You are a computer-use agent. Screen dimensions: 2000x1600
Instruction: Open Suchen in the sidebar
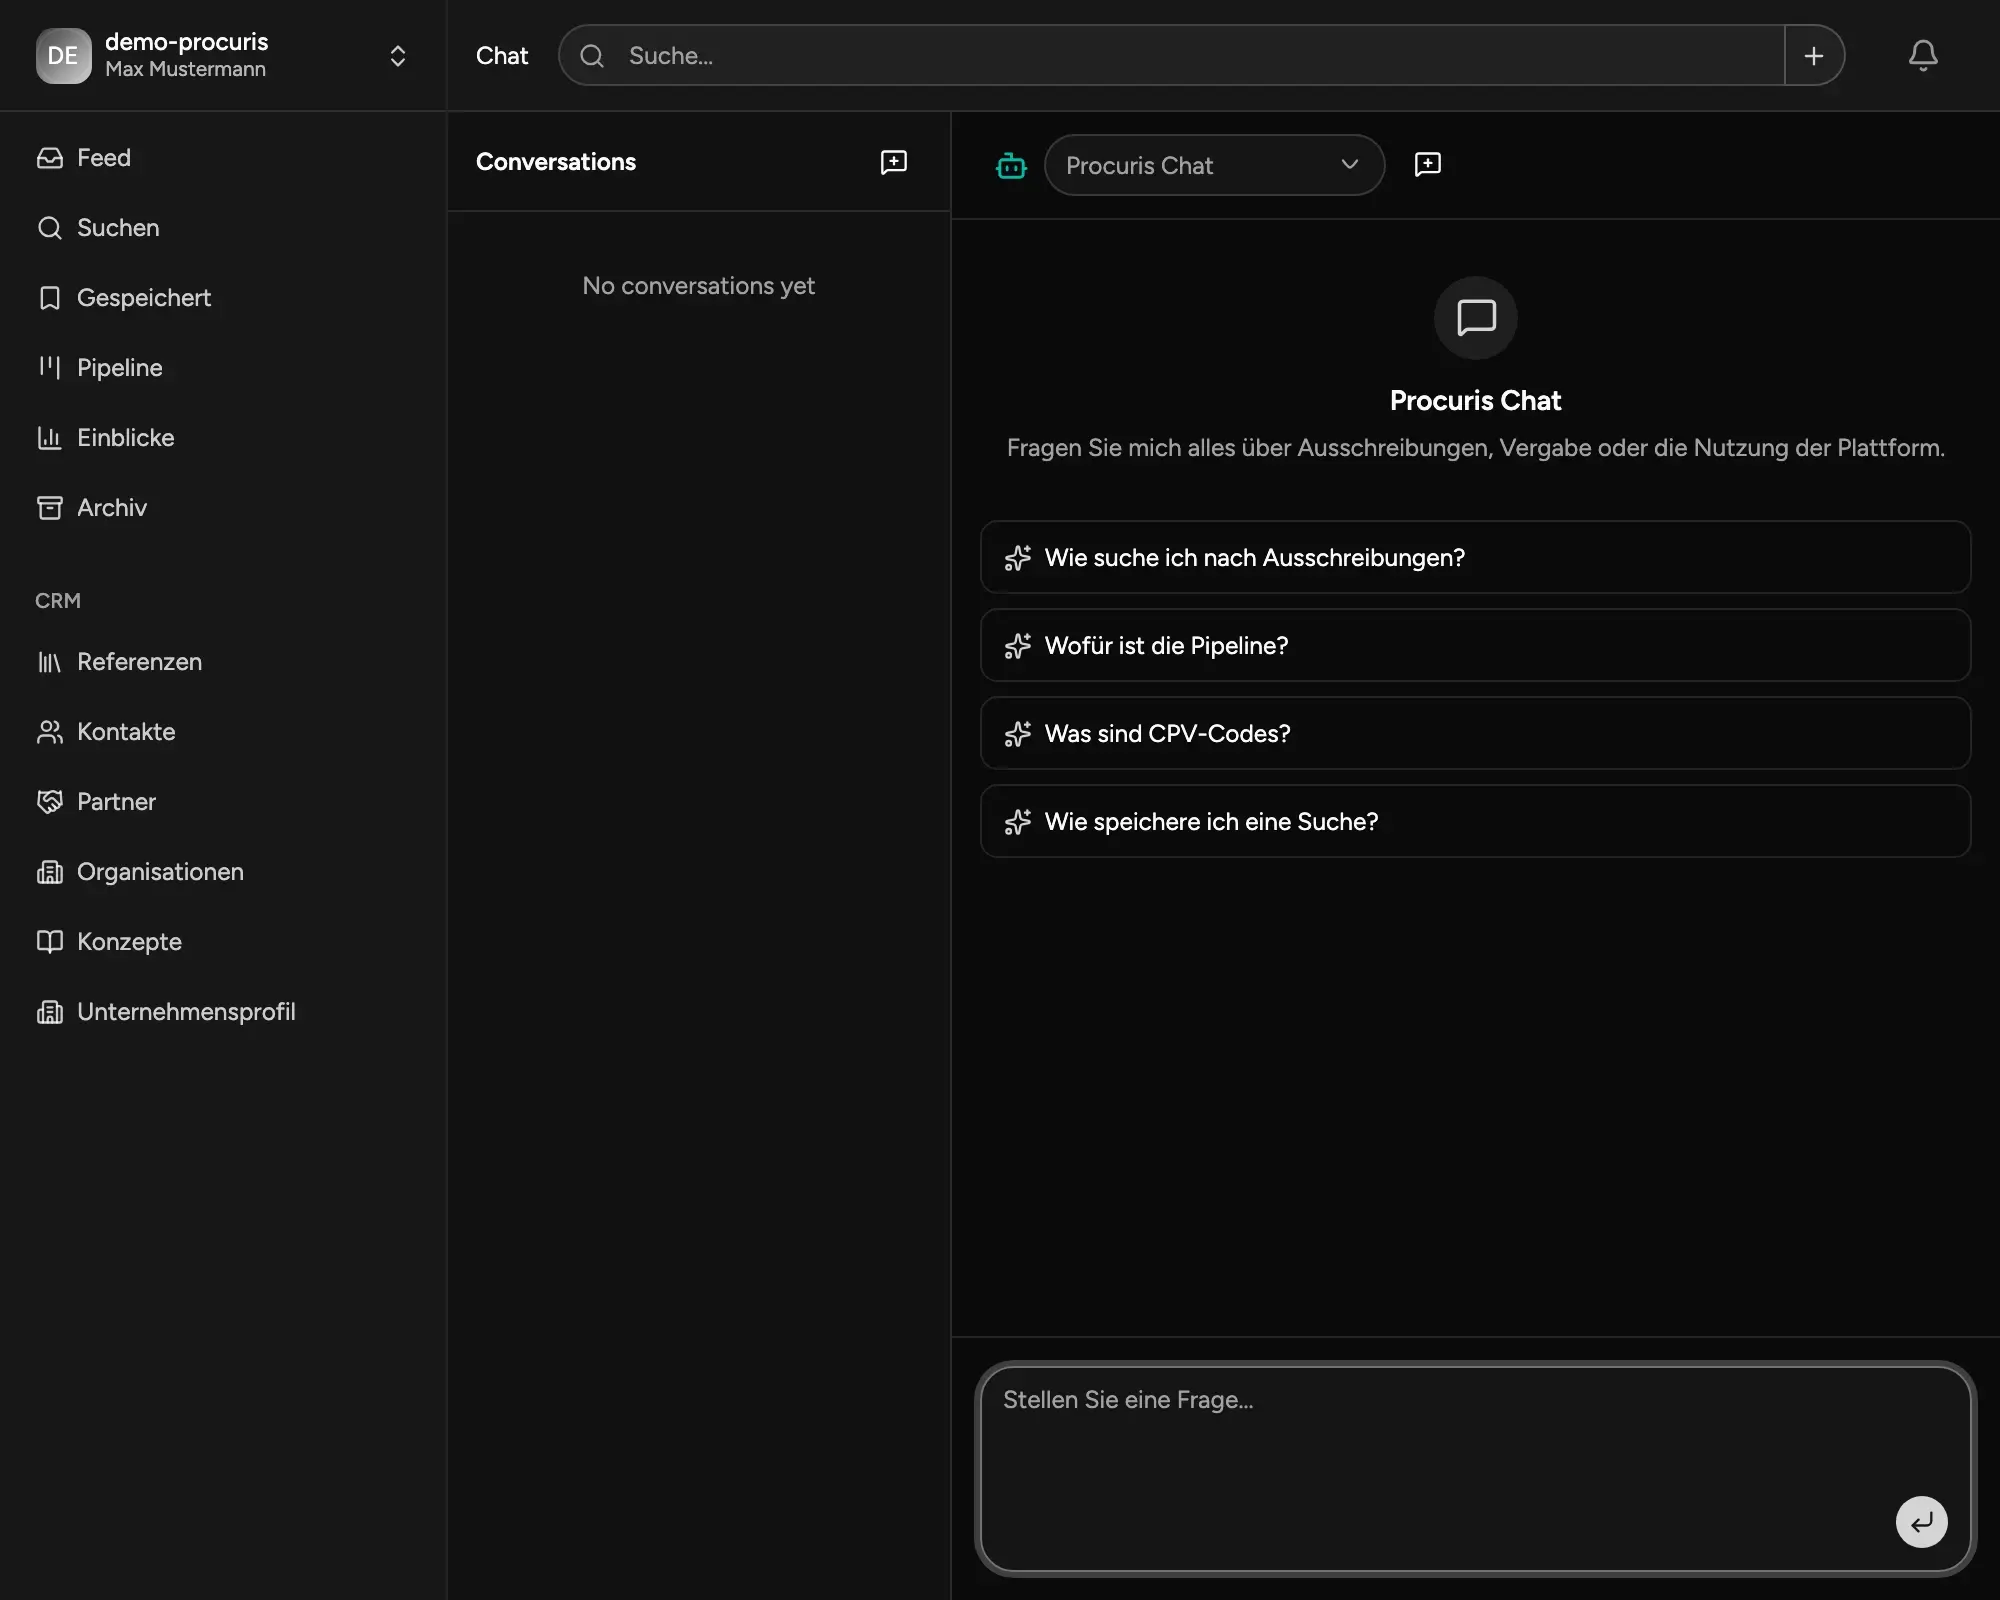(x=222, y=228)
